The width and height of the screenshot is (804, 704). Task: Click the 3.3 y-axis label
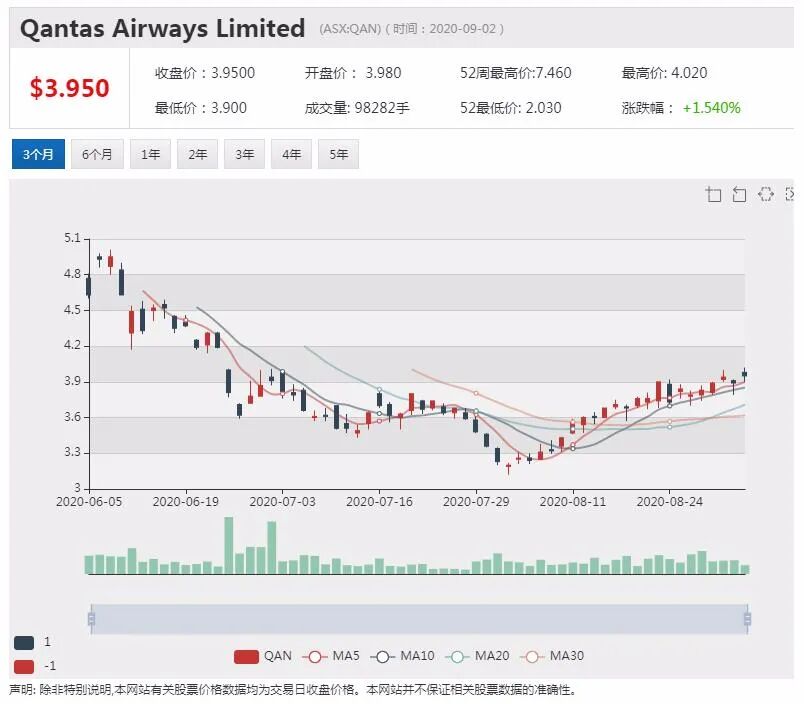point(72,452)
